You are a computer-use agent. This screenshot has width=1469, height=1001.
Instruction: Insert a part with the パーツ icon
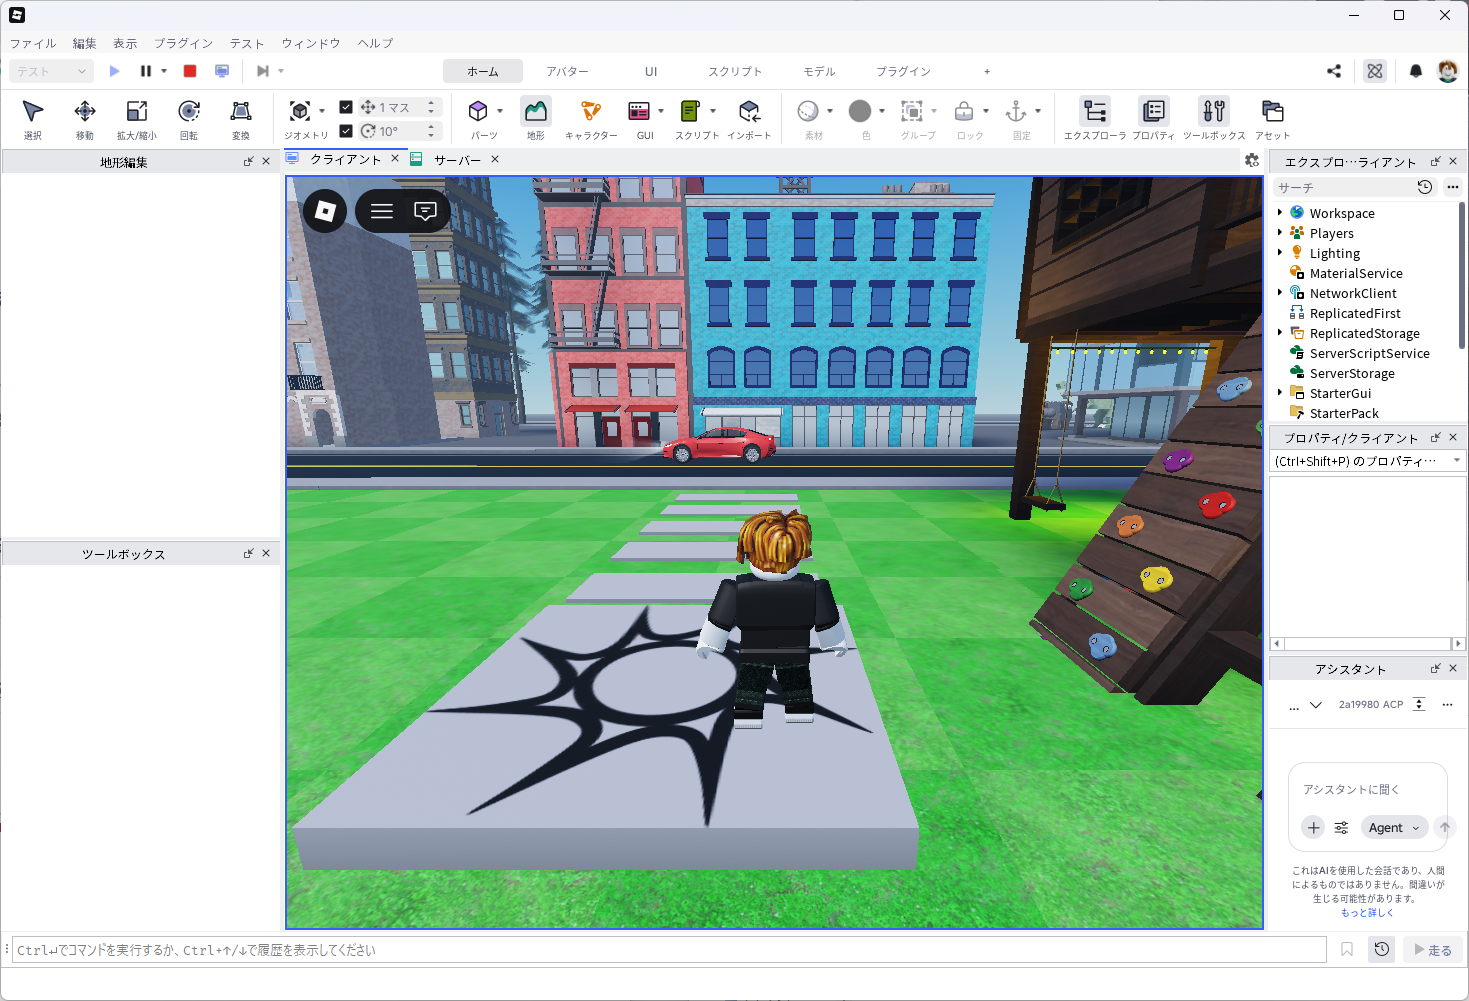coord(479,111)
